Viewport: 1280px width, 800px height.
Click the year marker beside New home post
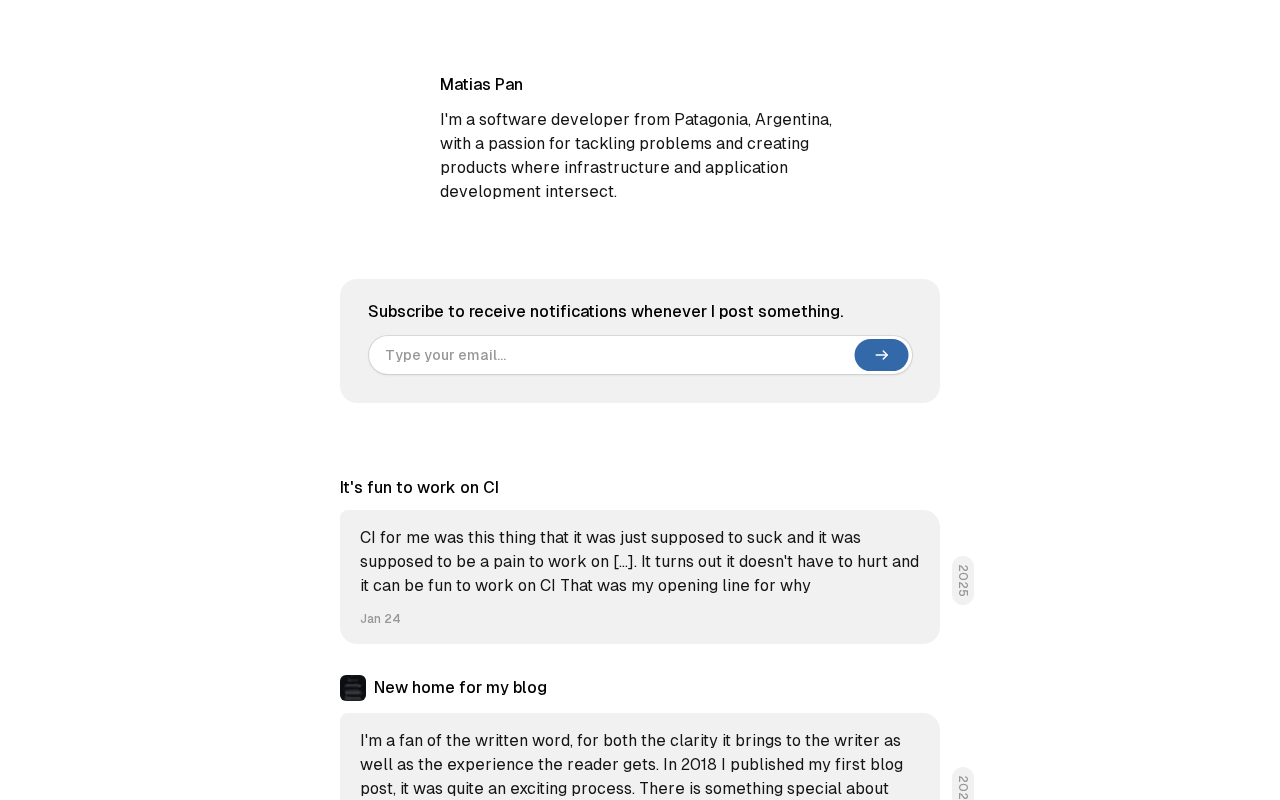(963, 786)
